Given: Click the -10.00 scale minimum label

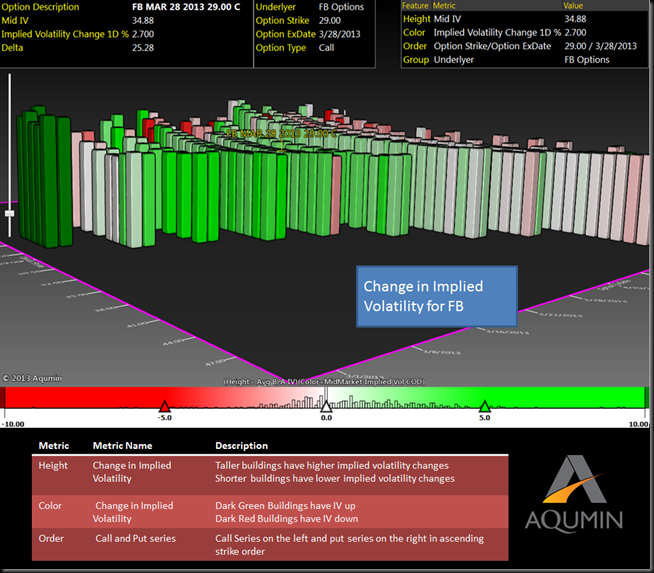Looking at the screenshot, I should coord(13,424).
